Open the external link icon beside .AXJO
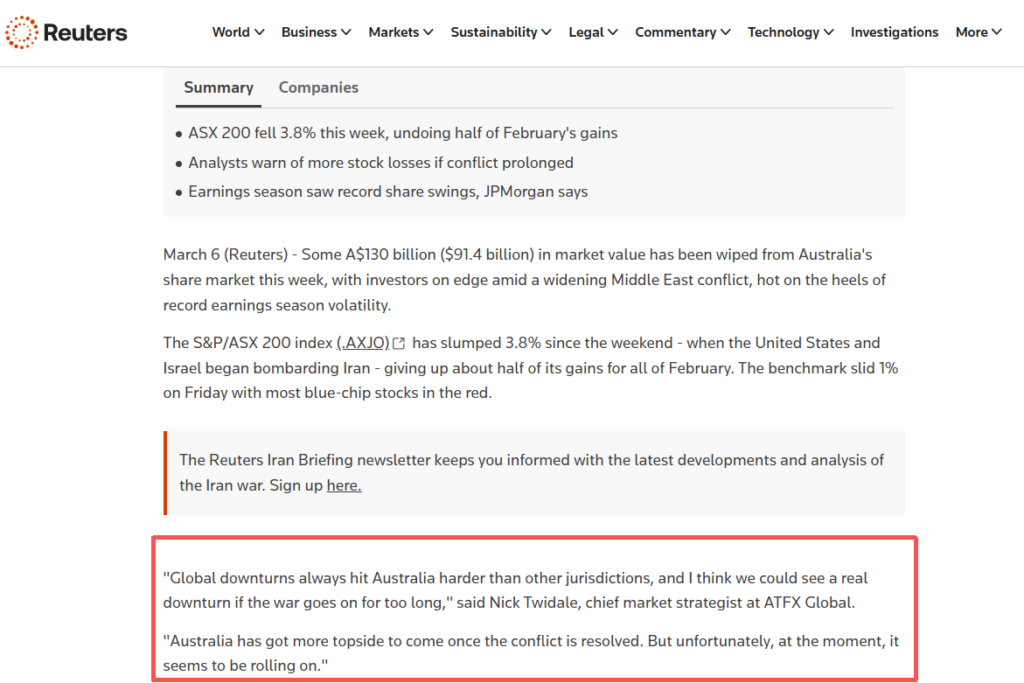The height and width of the screenshot is (683, 1024). [x=399, y=343]
